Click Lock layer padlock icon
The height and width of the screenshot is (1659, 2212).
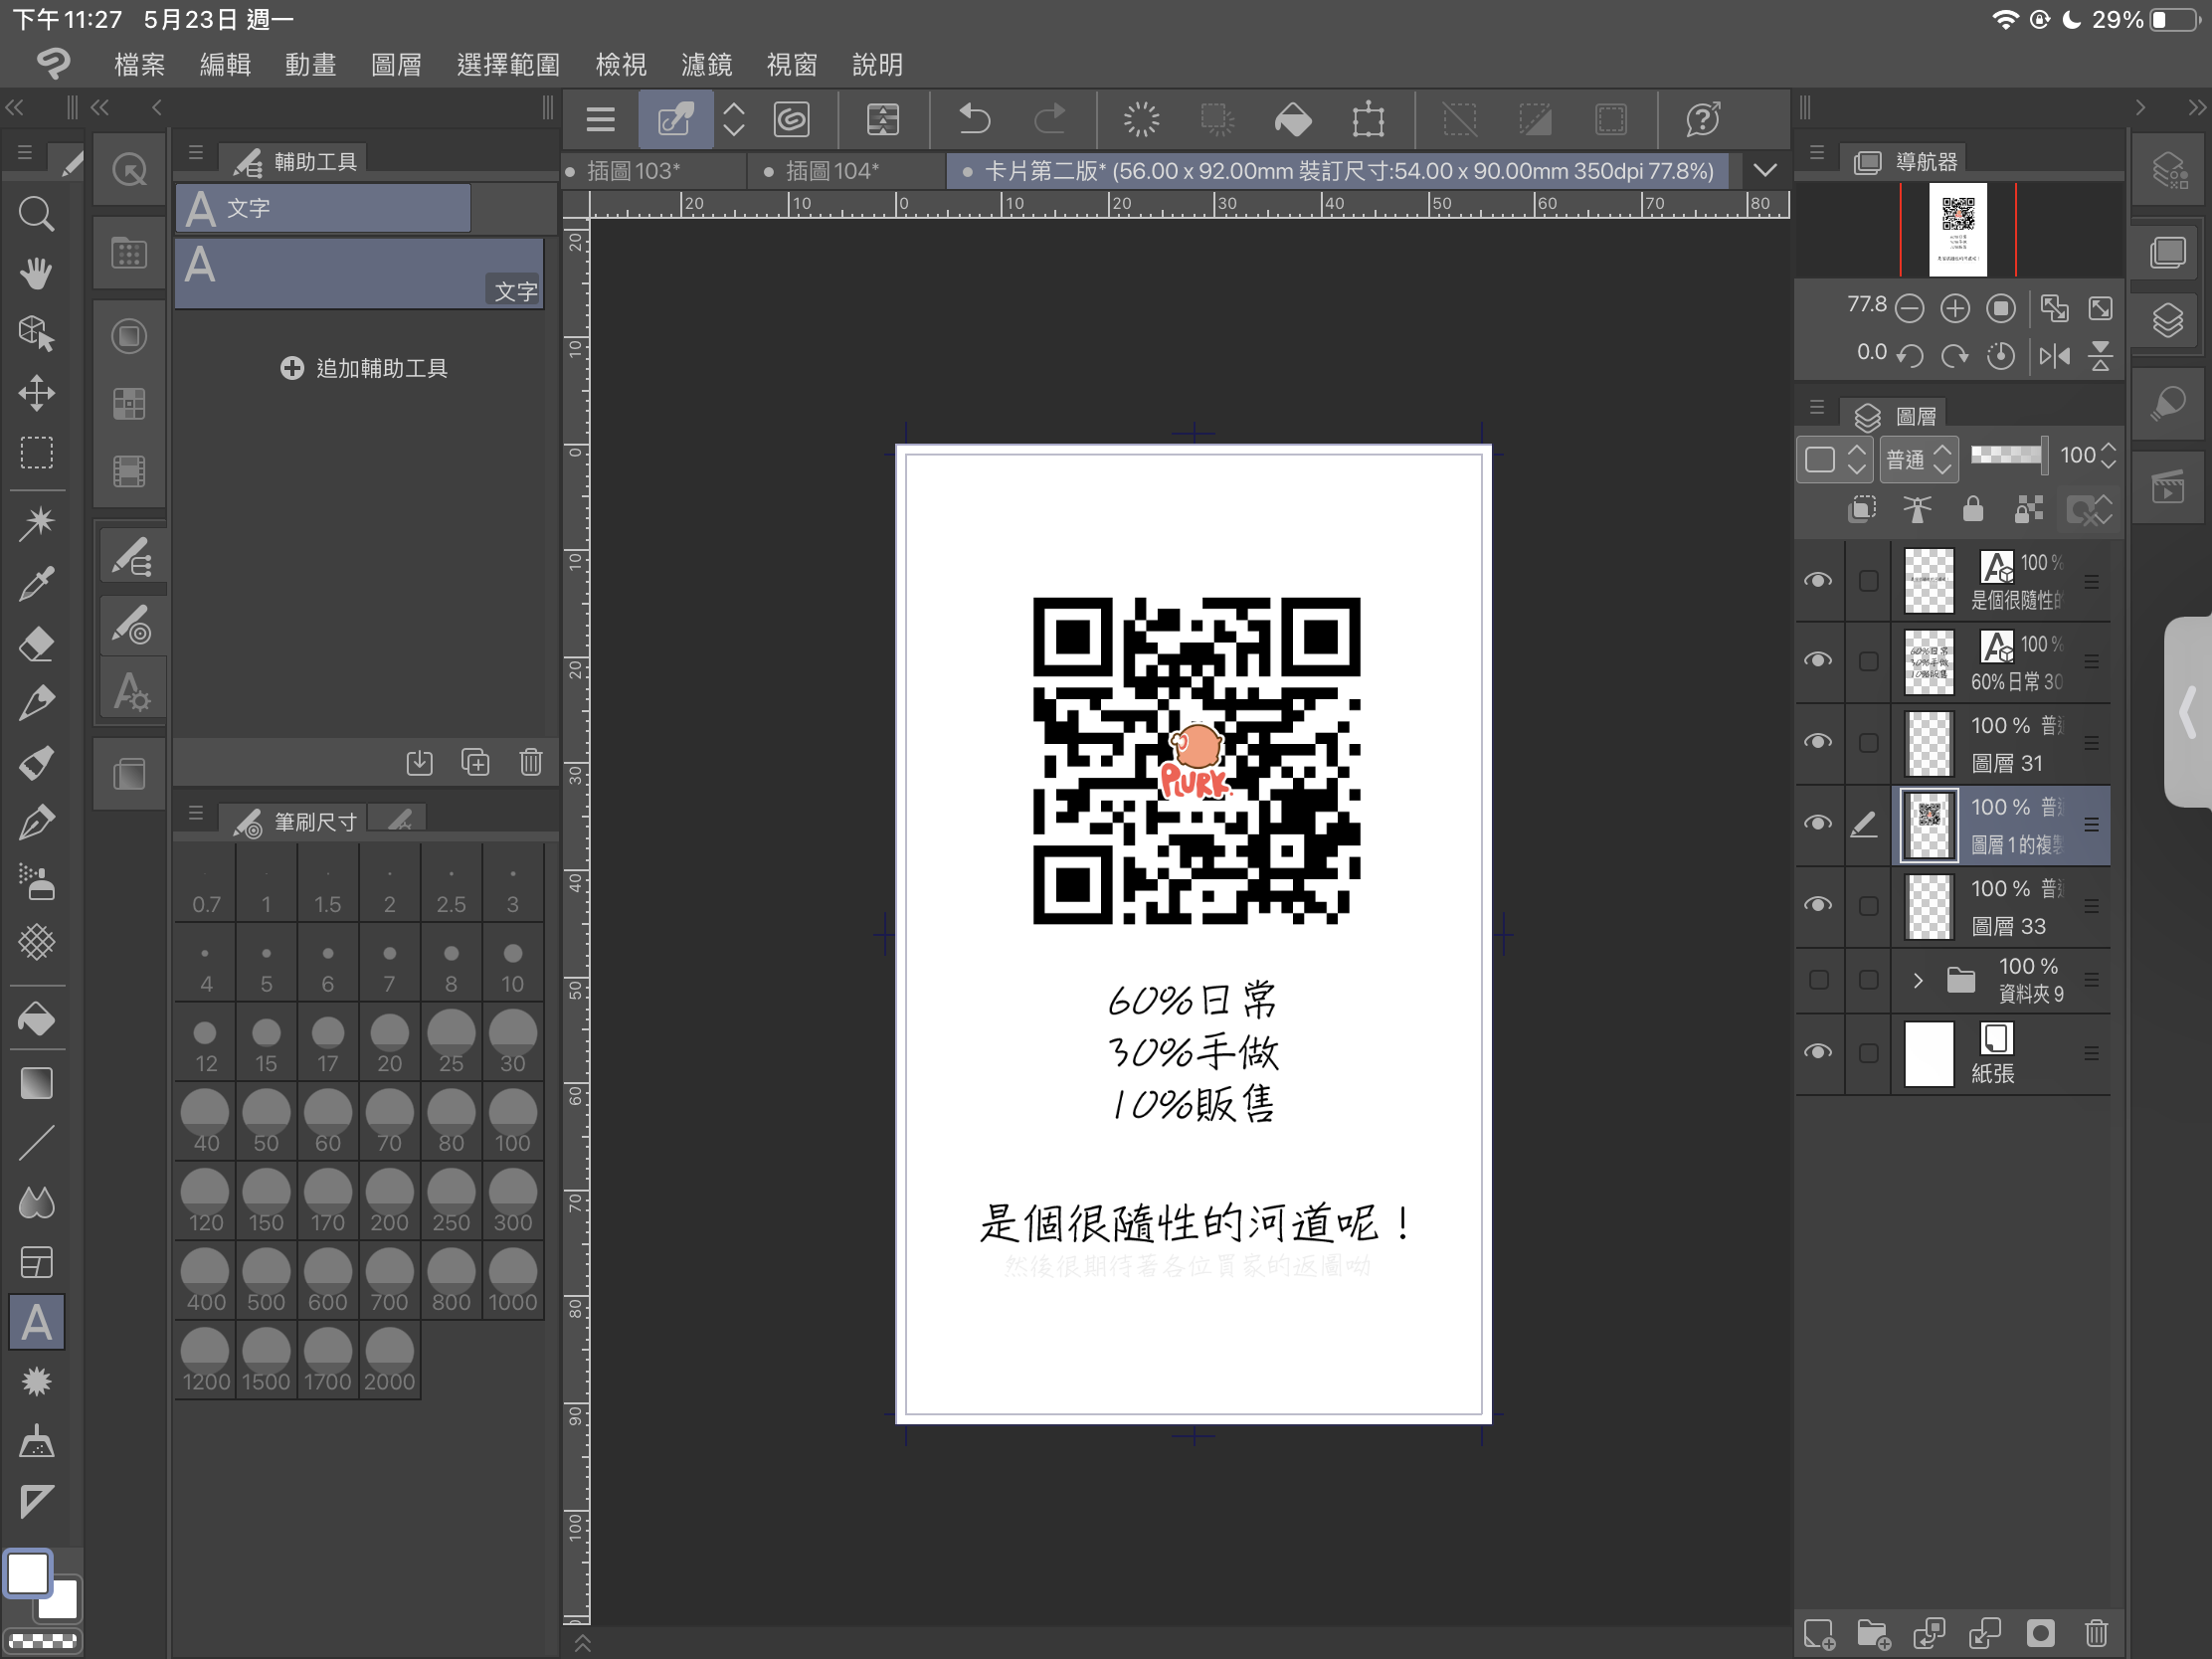point(1972,509)
